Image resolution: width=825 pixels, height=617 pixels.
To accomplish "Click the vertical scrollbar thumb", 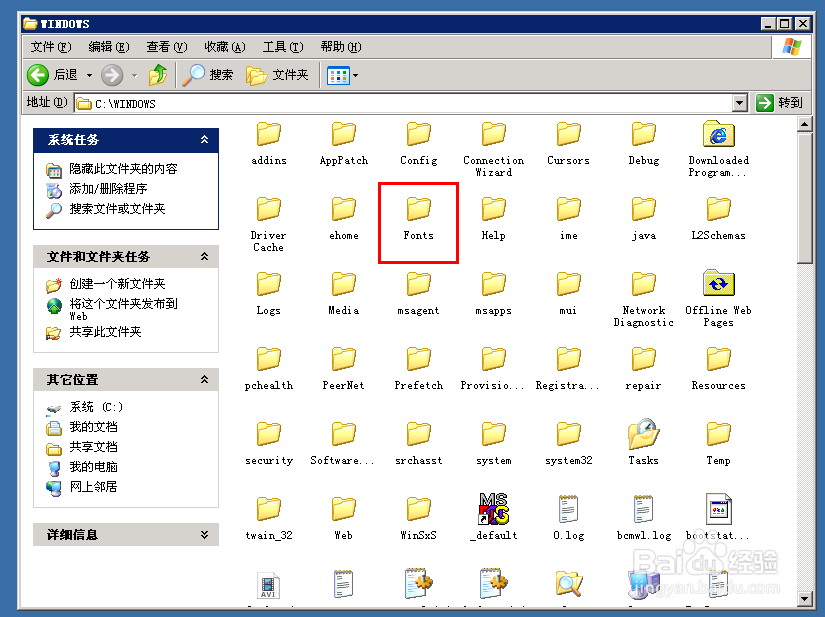I will [804, 198].
